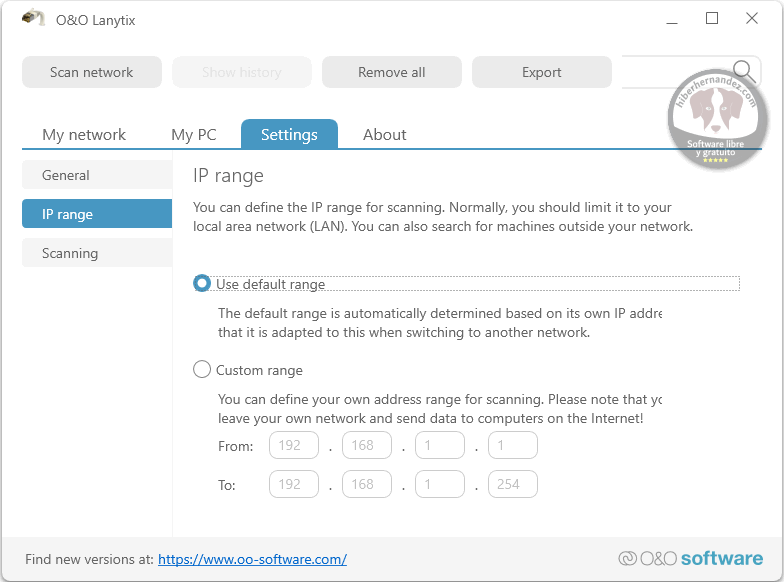
Task: Open the My PC tab
Action: tap(194, 134)
